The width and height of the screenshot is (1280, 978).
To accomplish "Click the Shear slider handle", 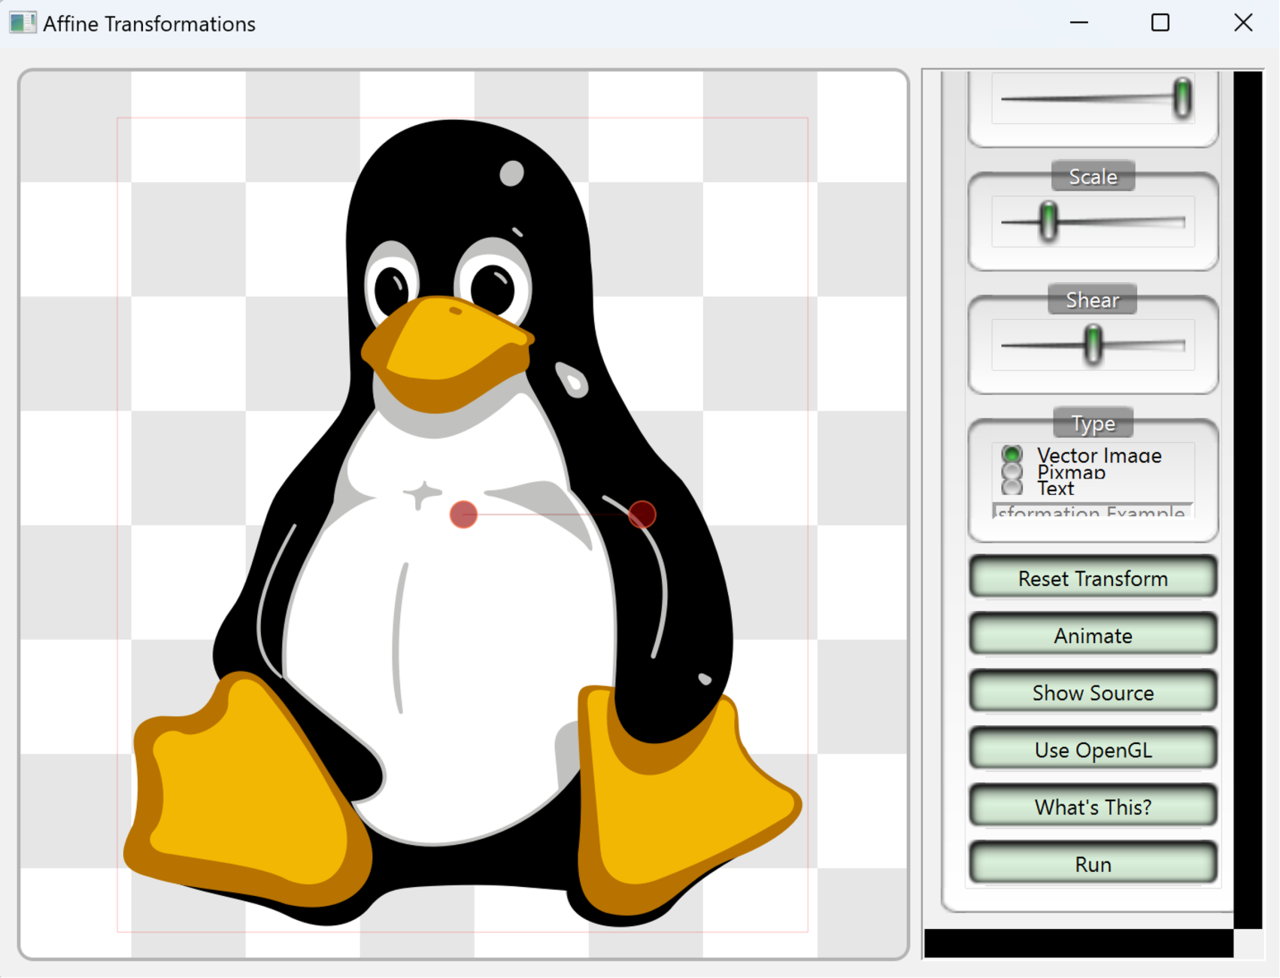I will [x=1092, y=344].
